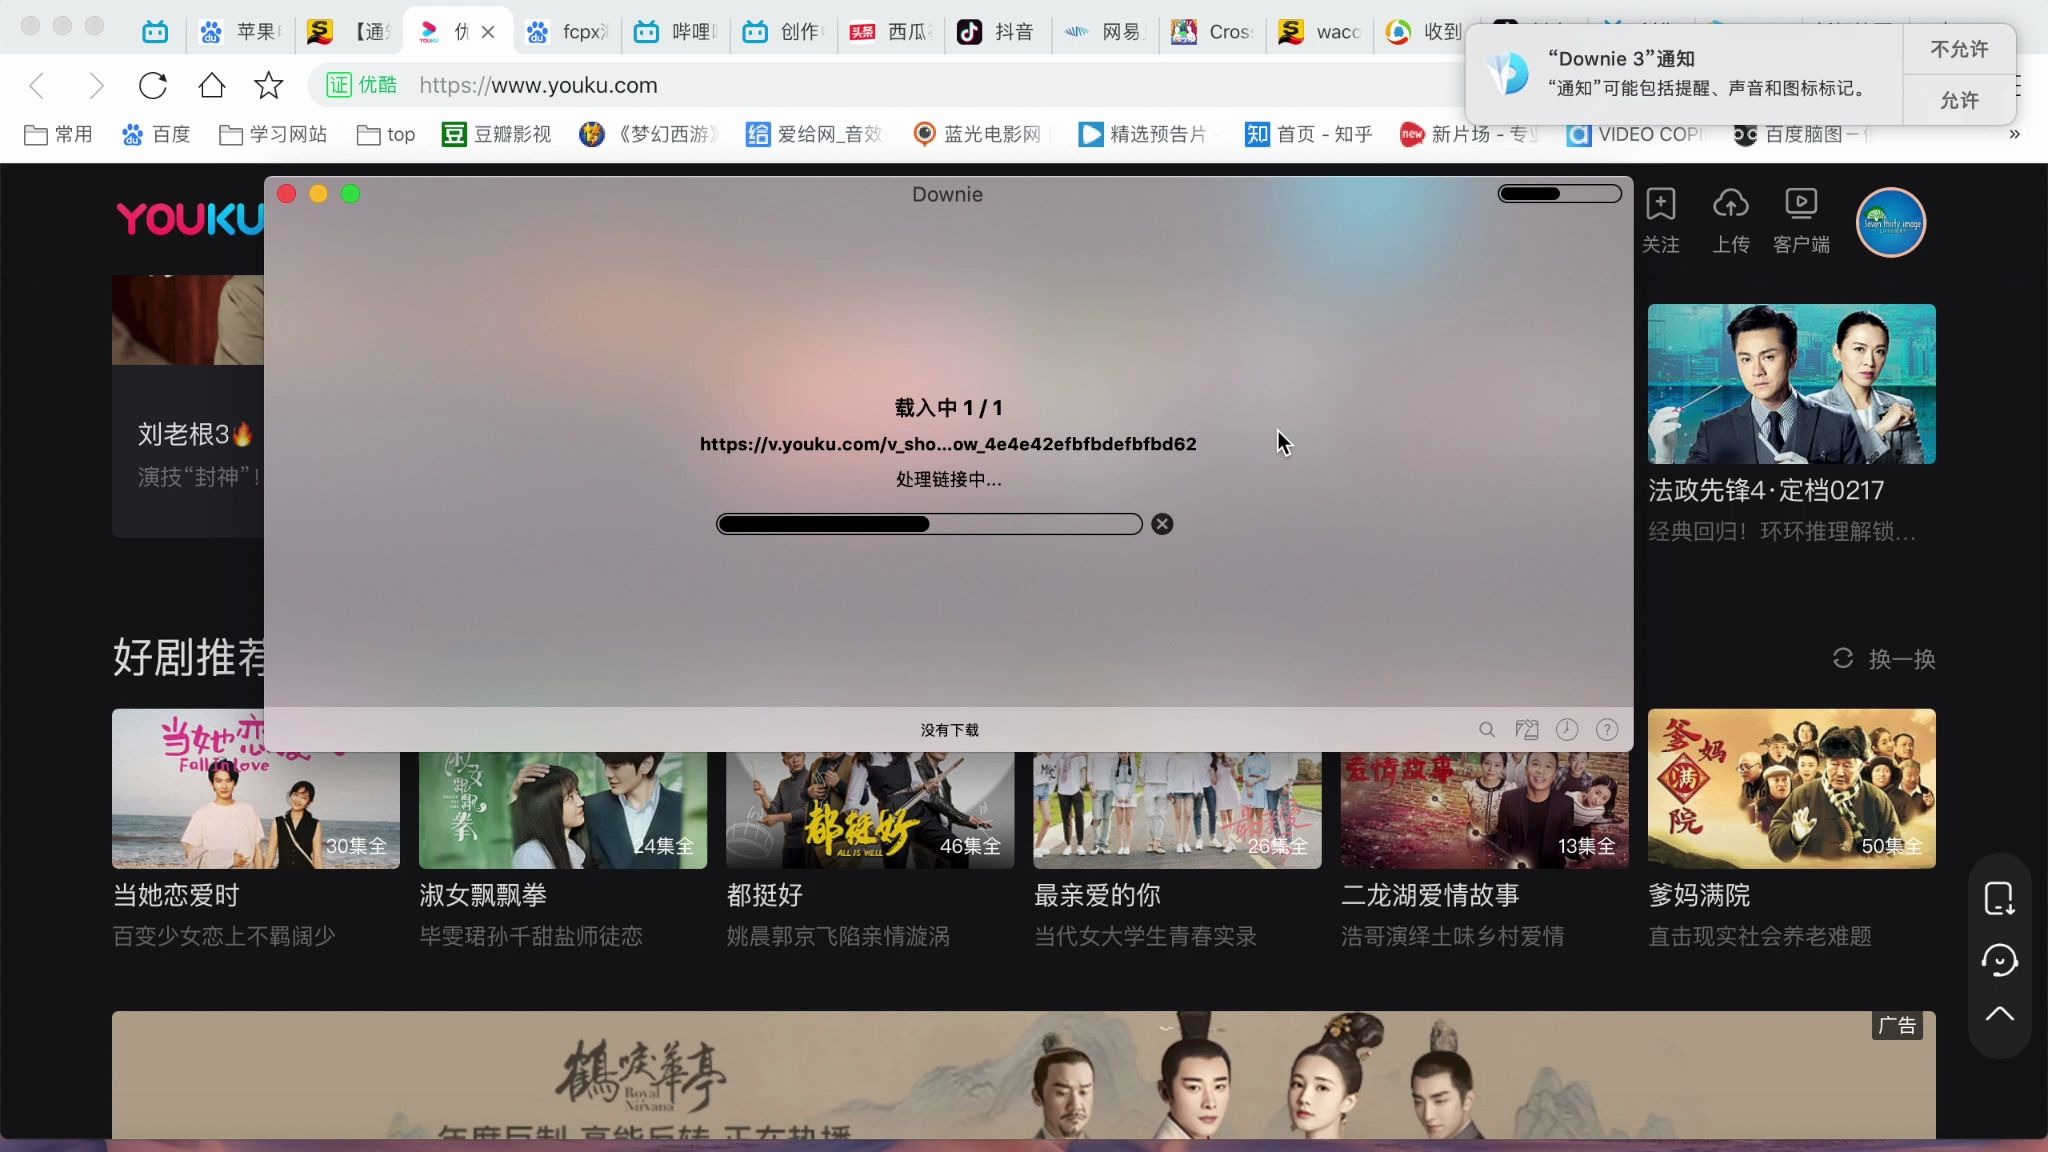Viewport: 2048px width, 1152px height.
Task: Click the Downie search icon
Action: tap(1487, 729)
